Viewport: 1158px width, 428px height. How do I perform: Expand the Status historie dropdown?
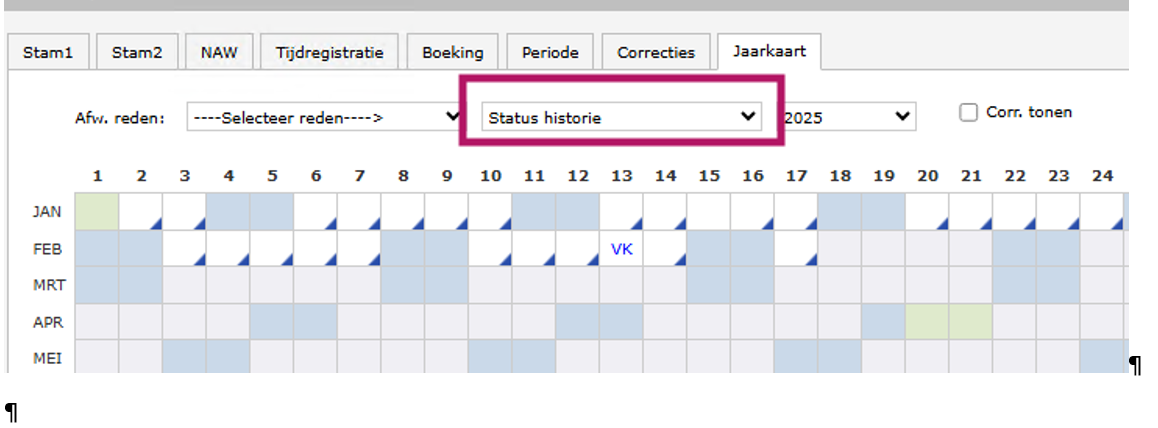point(621,117)
